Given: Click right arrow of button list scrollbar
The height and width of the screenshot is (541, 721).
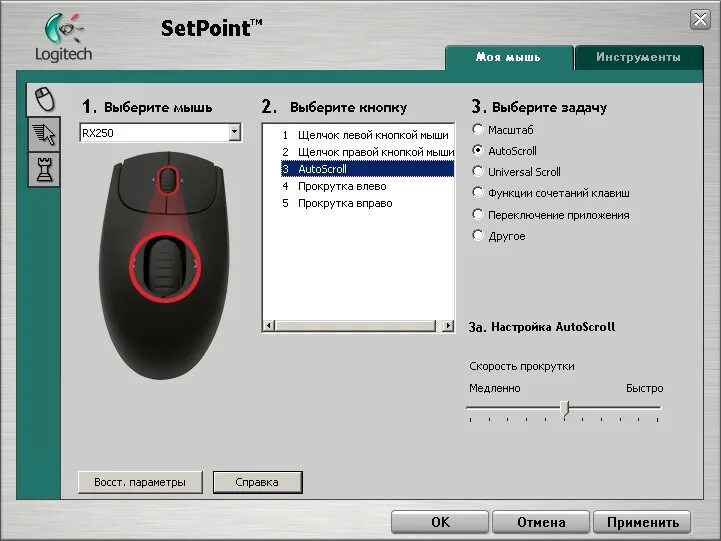Looking at the screenshot, I should [x=448, y=325].
